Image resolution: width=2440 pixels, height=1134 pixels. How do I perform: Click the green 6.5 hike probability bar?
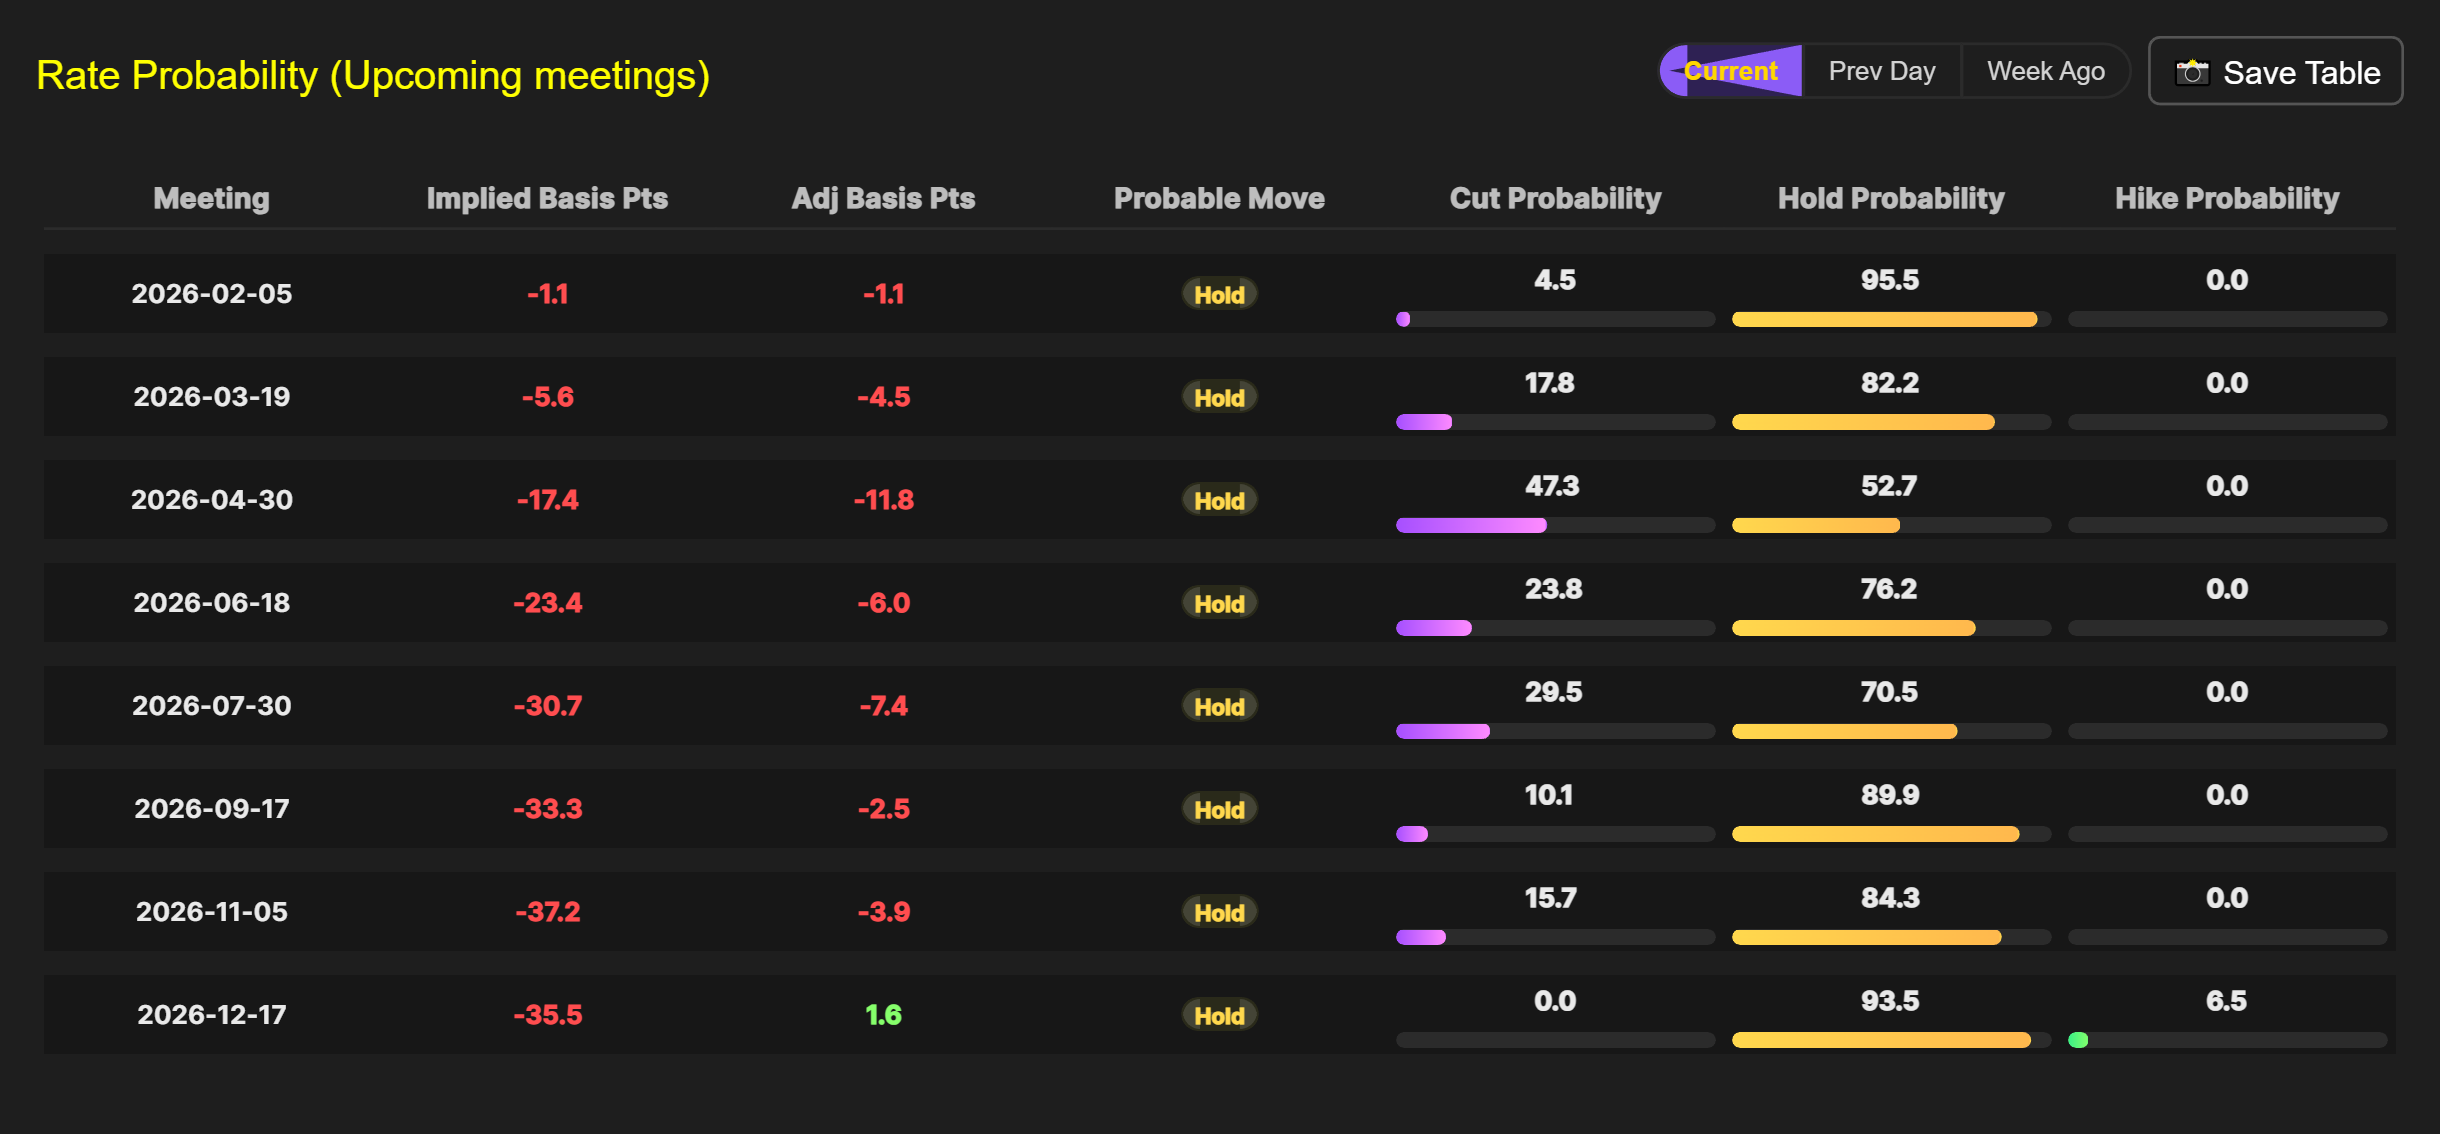tap(2078, 1040)
